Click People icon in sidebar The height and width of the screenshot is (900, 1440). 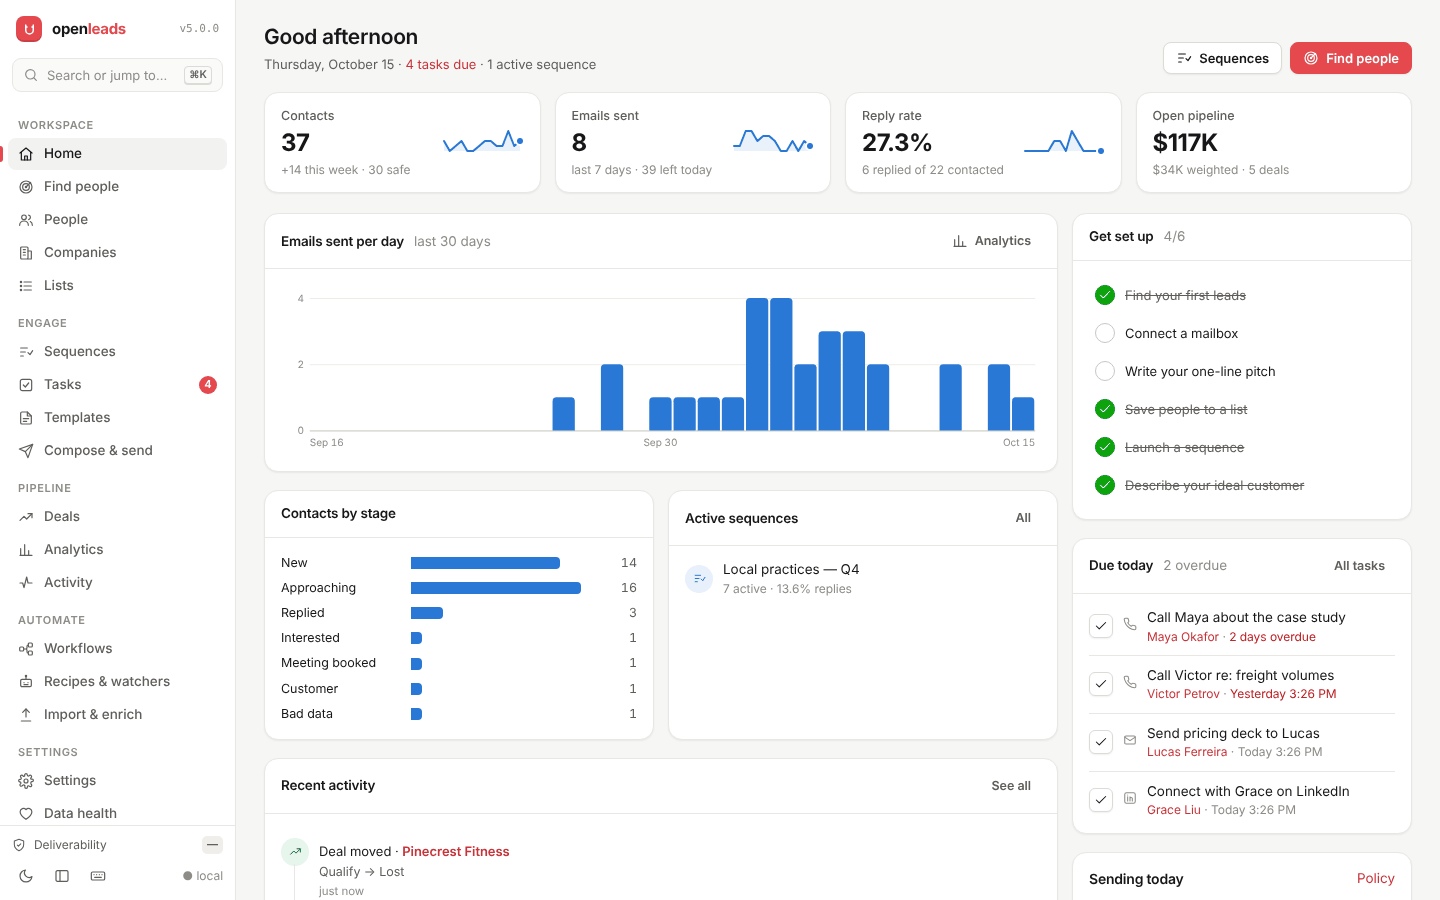pos(26,220)
